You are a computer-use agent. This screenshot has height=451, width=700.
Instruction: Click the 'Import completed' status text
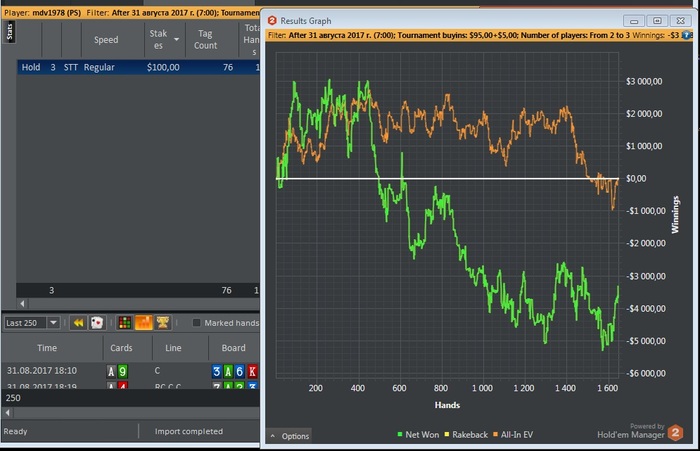tap(189, 431)
